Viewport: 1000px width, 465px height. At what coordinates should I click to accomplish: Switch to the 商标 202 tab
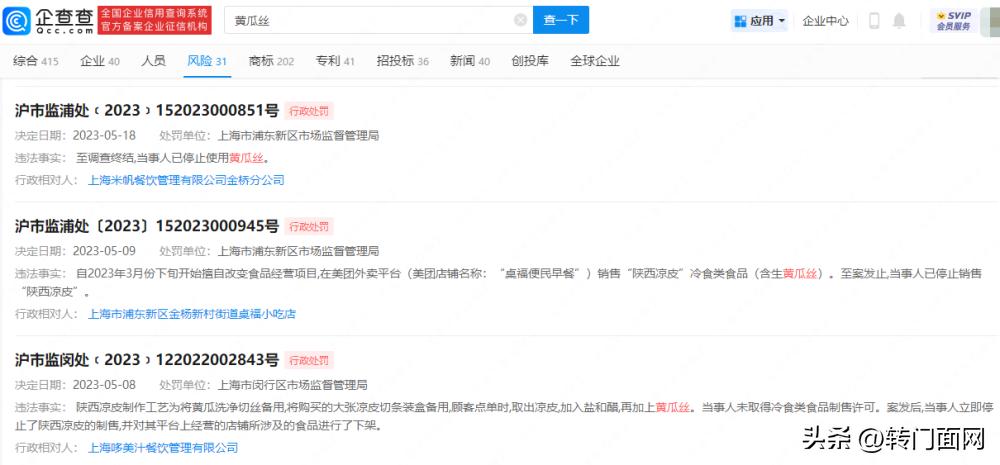[271, 61]
